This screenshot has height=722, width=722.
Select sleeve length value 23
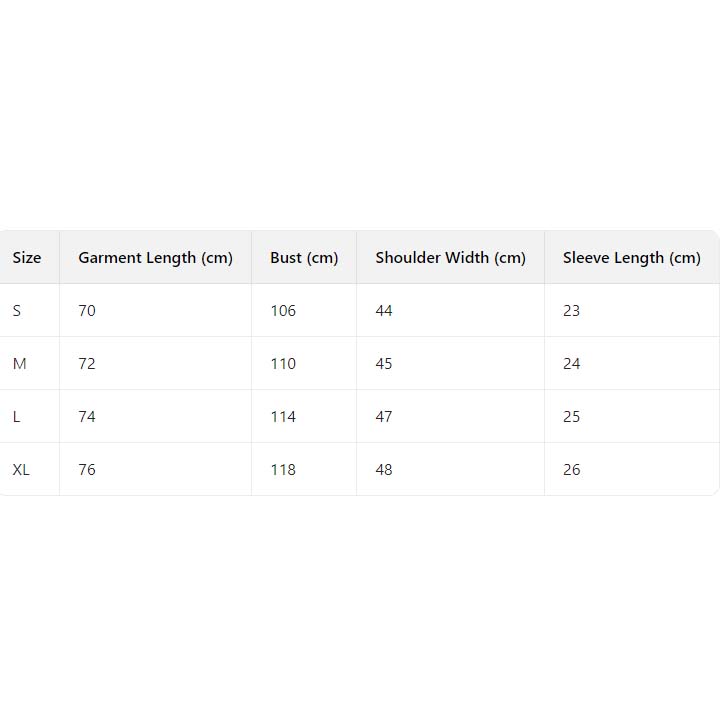[x=571, y=311]
